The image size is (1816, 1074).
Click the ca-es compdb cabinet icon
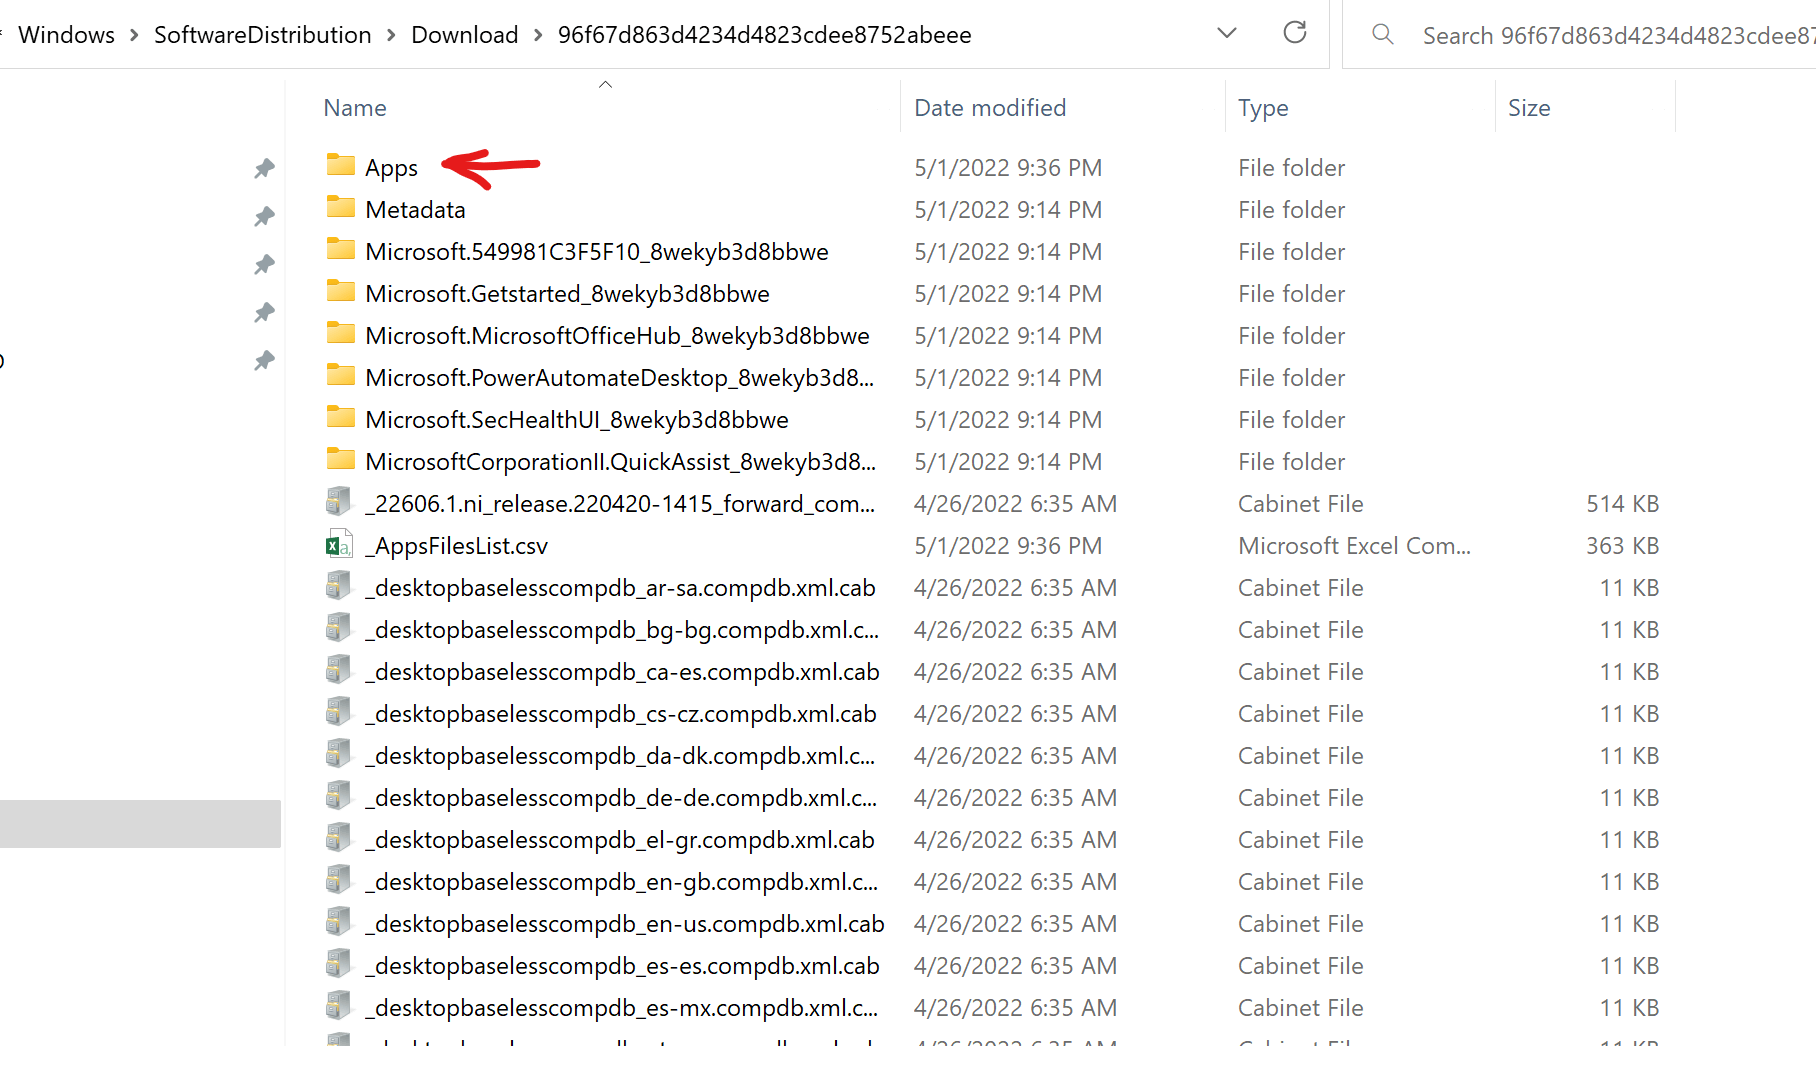pyautogui.click(x=339, y=669)
